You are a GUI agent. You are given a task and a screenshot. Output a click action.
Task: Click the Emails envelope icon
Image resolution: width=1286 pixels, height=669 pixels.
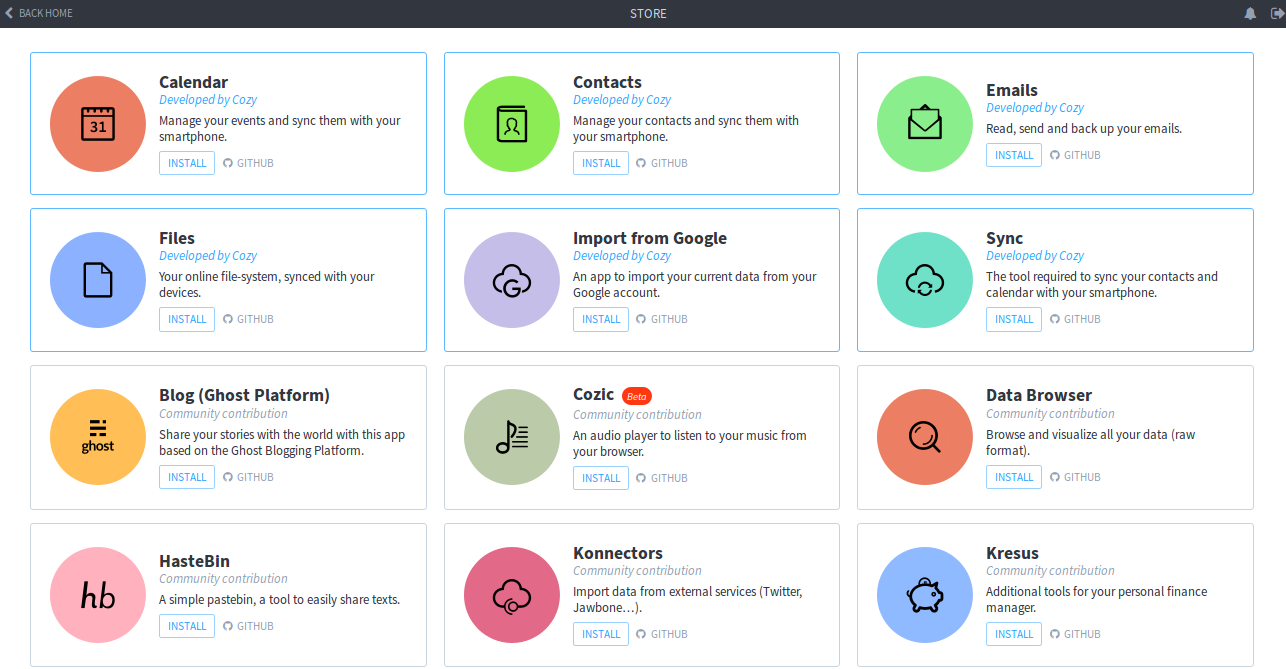pyautogui.click(x=925, y=124)
